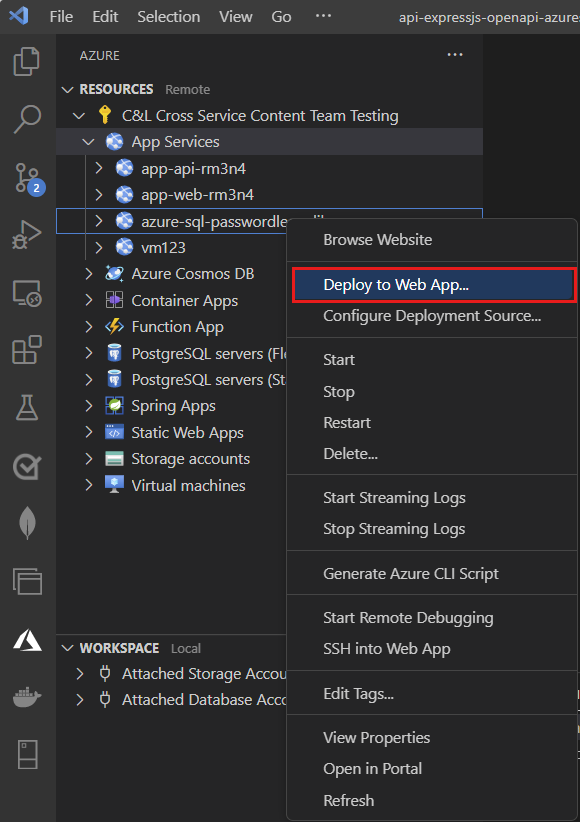
Task: Open the Docker extension view
Action: click(x=27, y=697)
